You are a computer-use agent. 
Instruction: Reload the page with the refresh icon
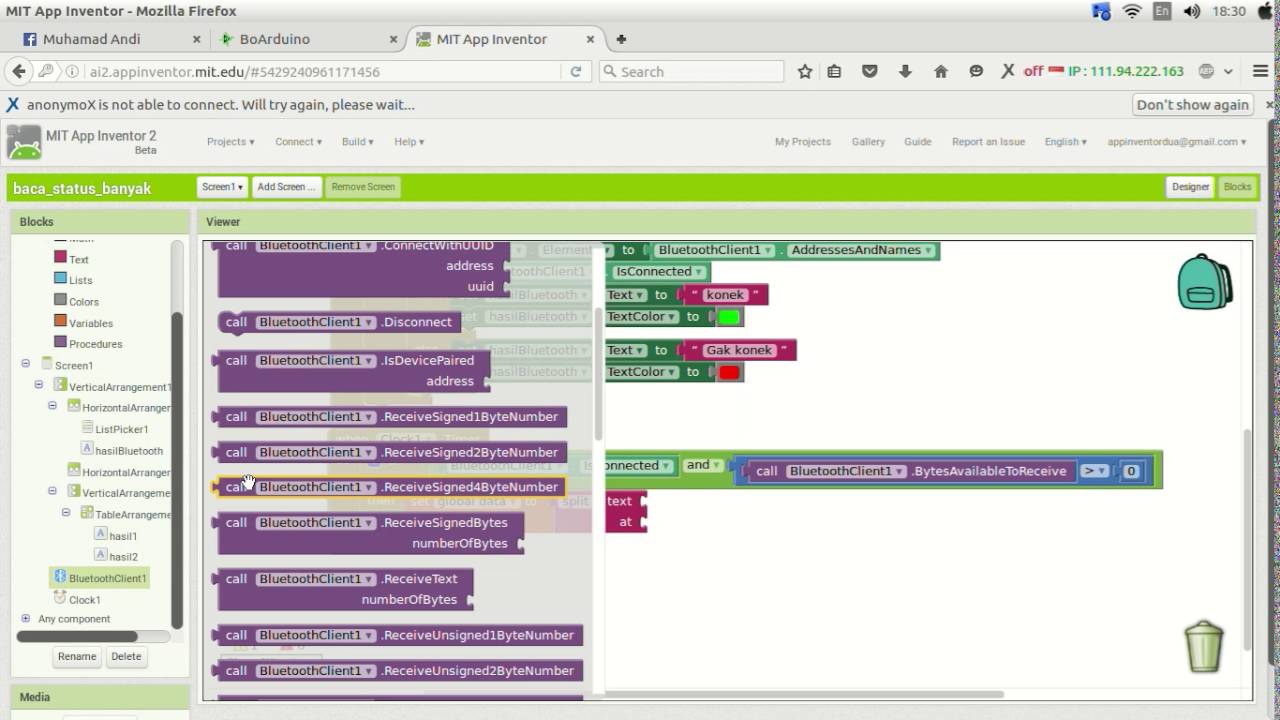pos(576,72)
